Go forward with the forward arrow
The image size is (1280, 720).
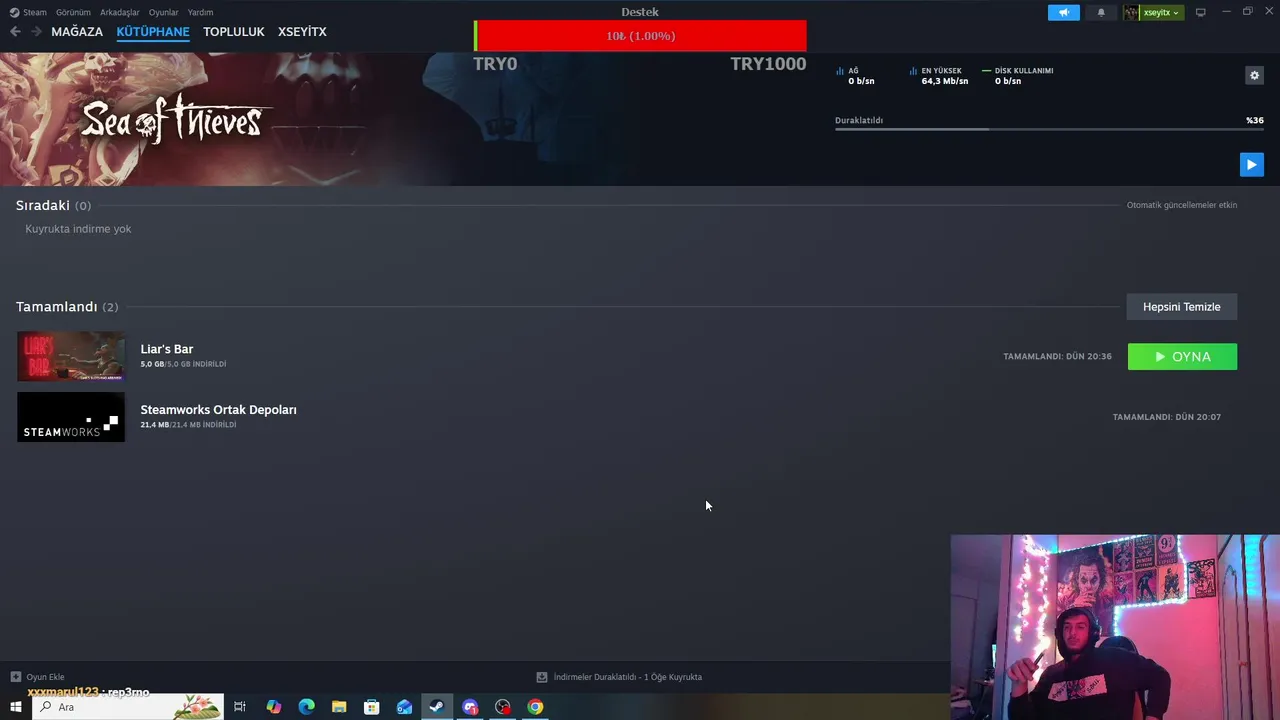click(36, 32)
